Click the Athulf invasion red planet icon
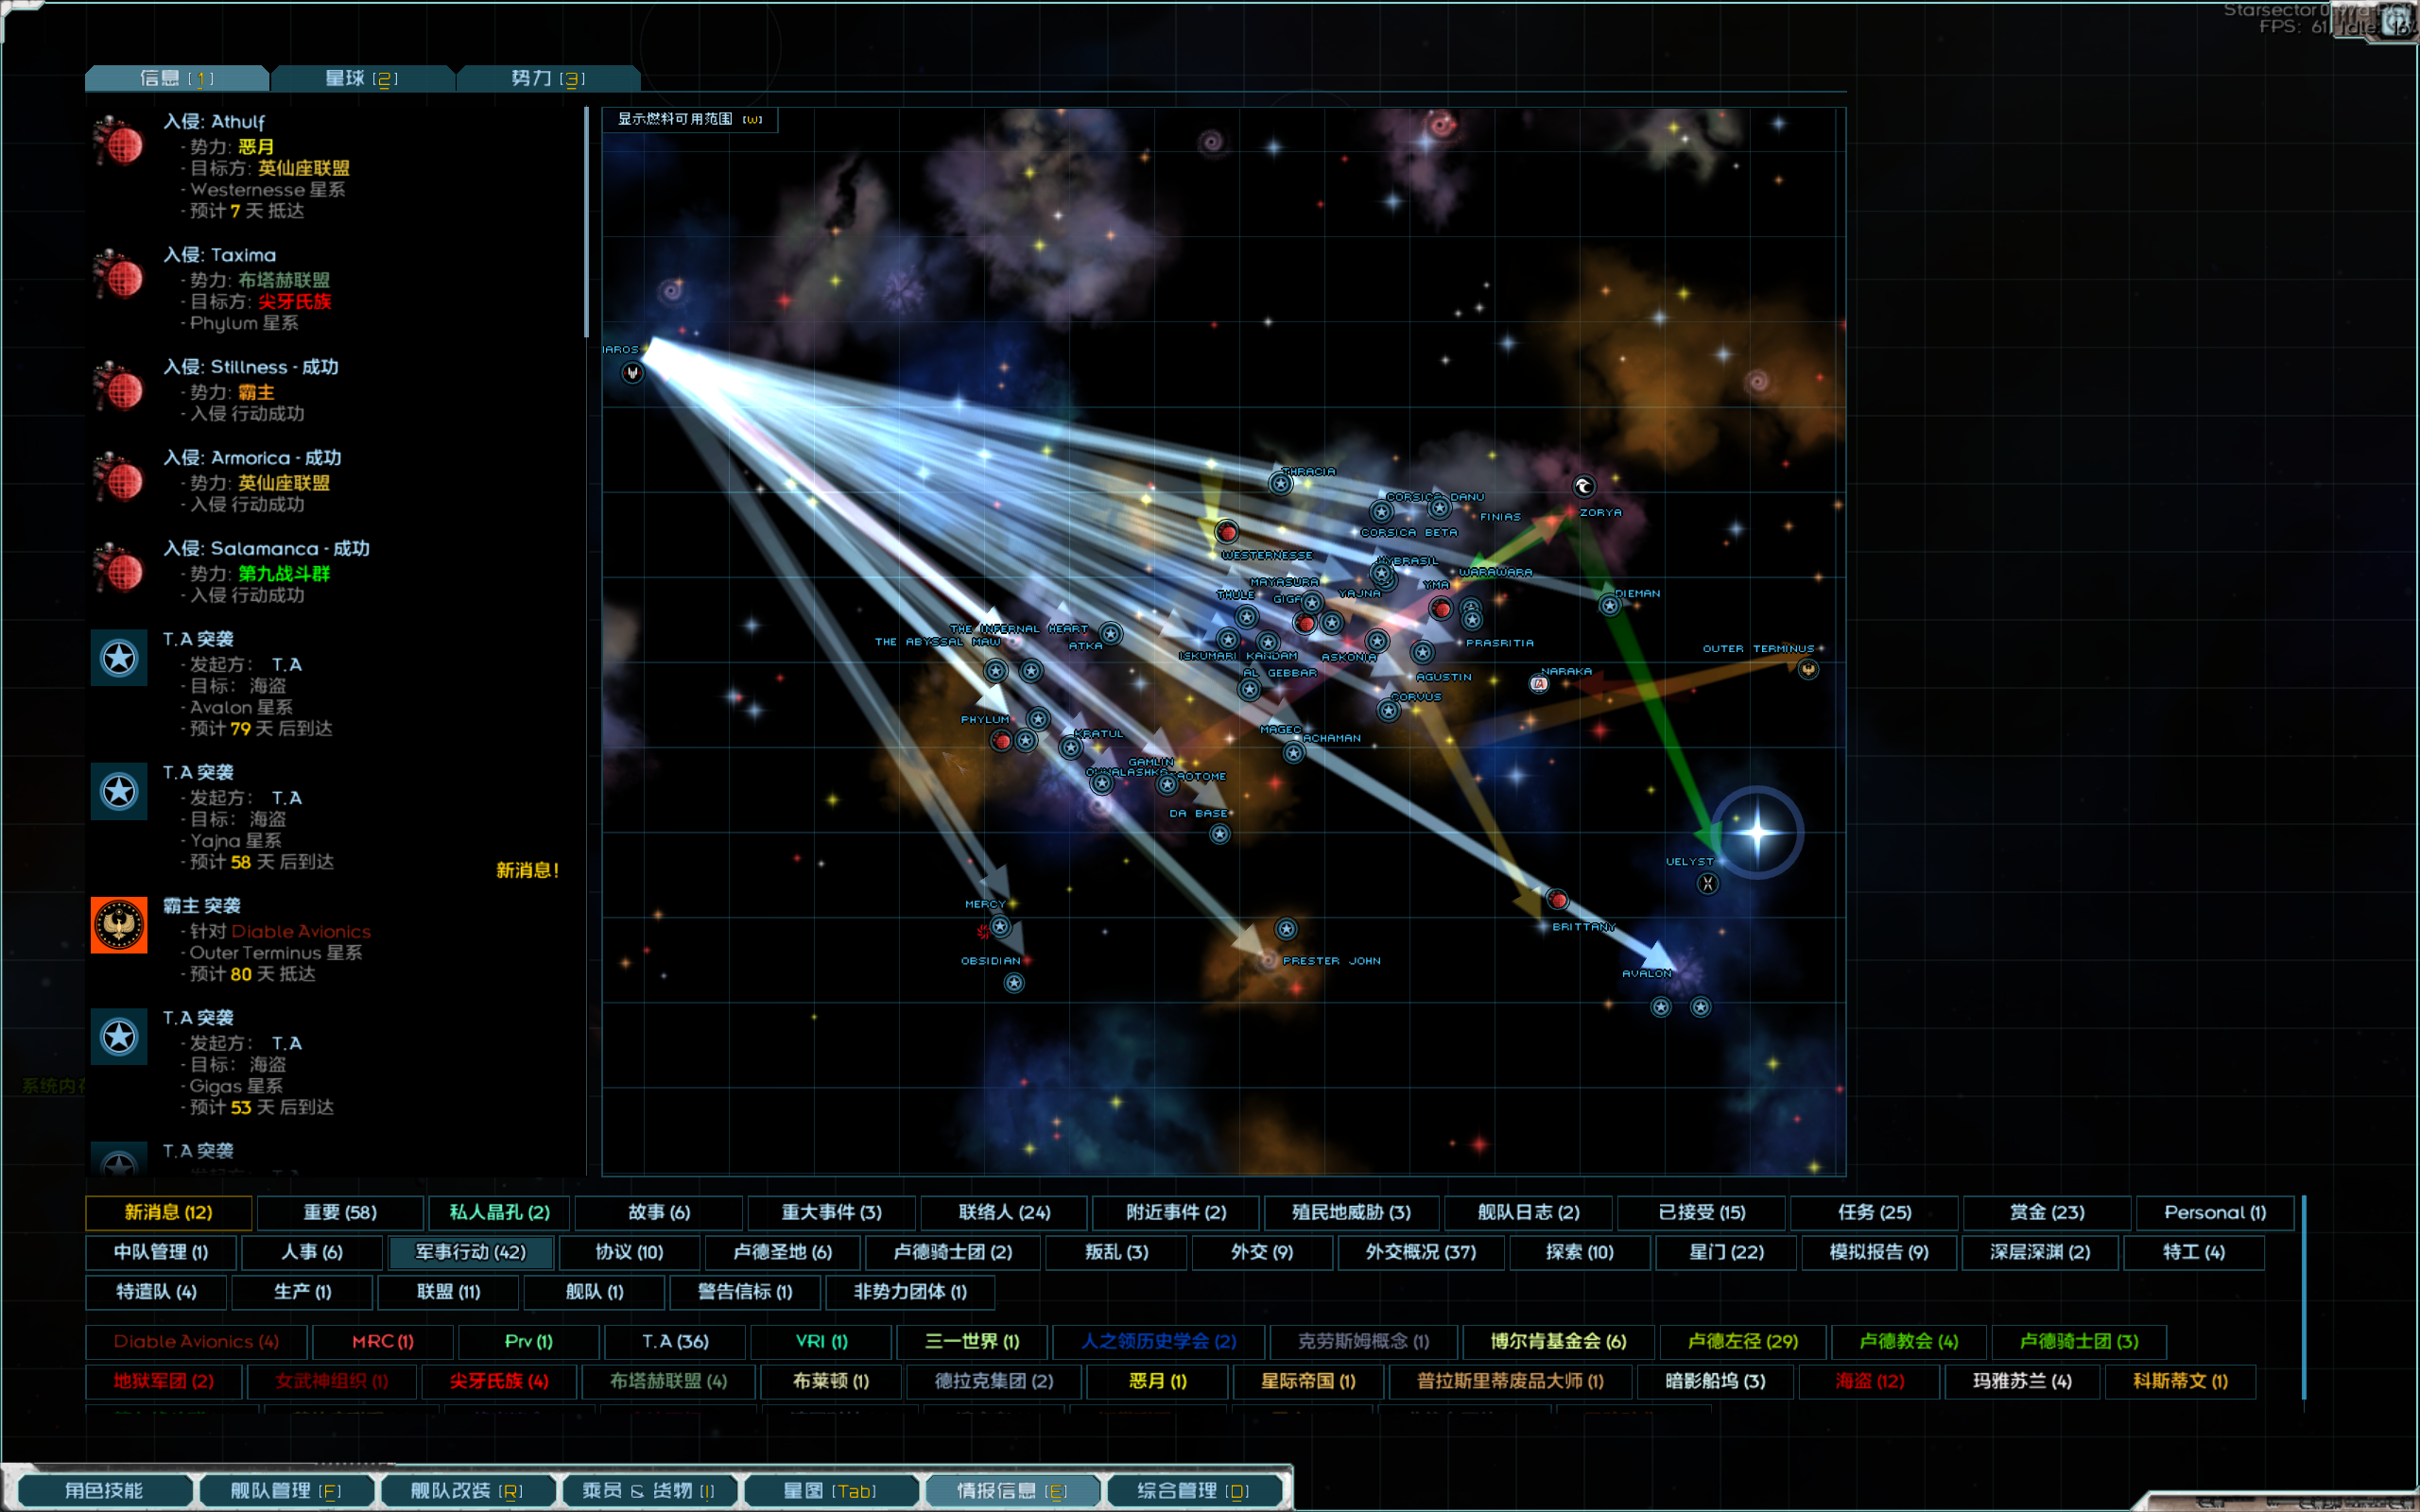This screenshot has width=2420, height=1512. coord(119,141)
